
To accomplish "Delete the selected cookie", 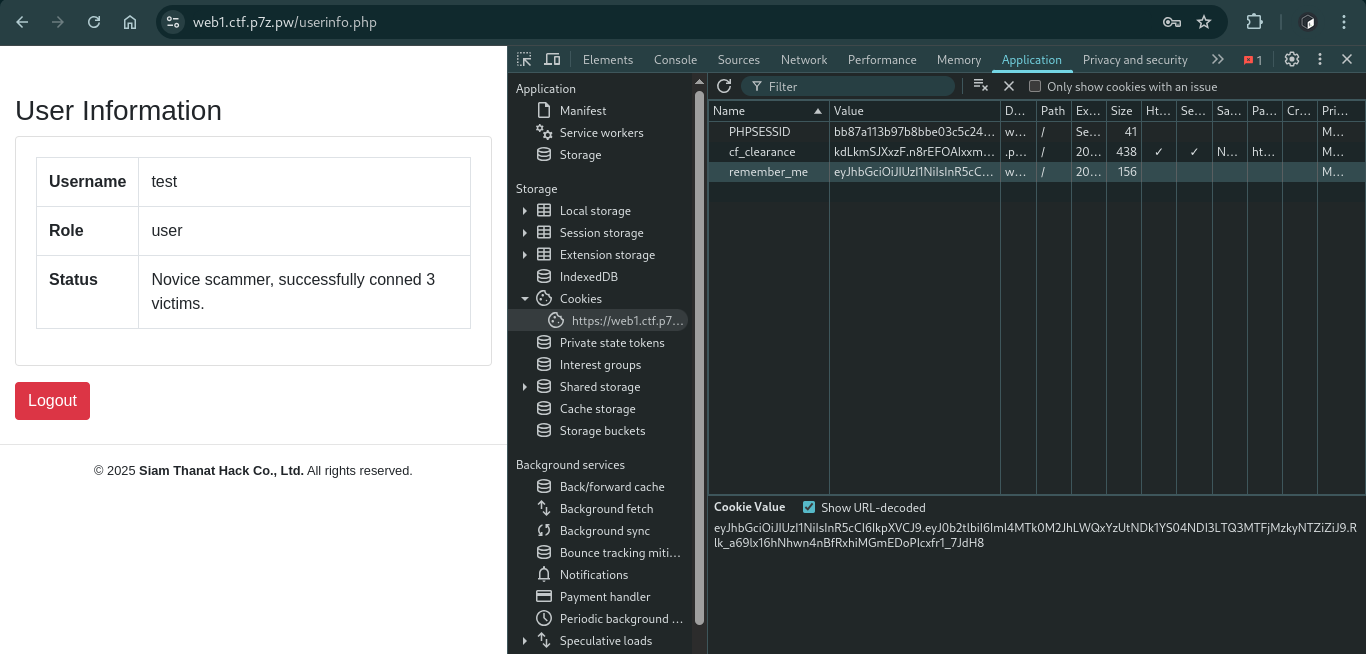I will click(1009, 86).
